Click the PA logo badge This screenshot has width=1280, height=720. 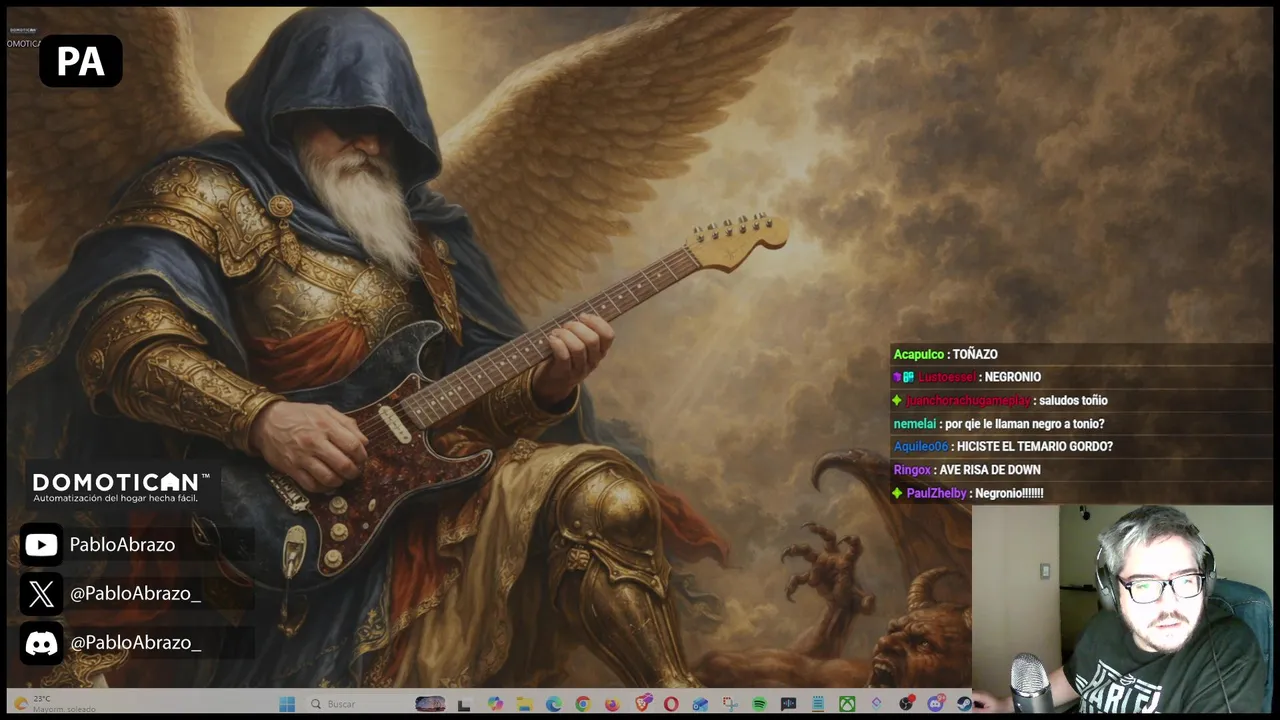(81, 62)
